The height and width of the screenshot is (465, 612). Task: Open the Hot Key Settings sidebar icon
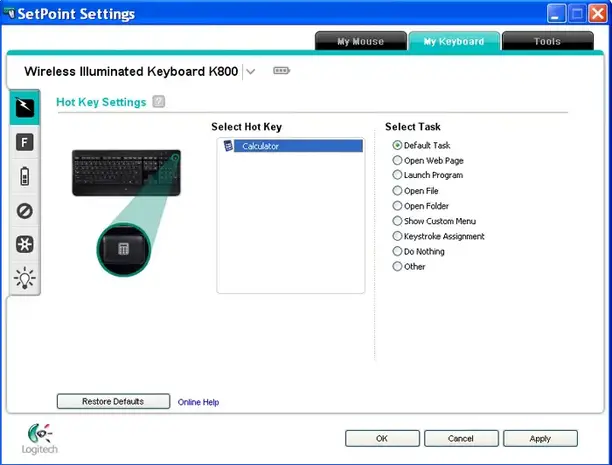[x=25, y=107]
